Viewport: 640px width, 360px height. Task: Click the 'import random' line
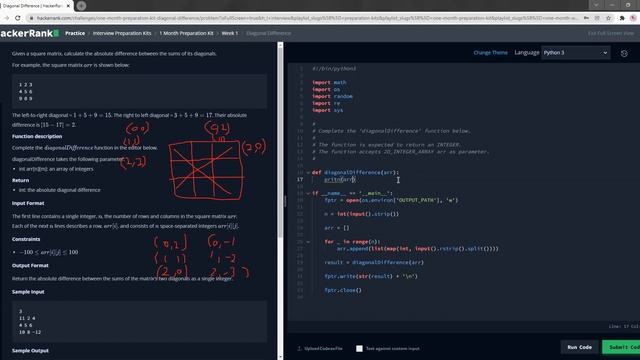point(332,96)
